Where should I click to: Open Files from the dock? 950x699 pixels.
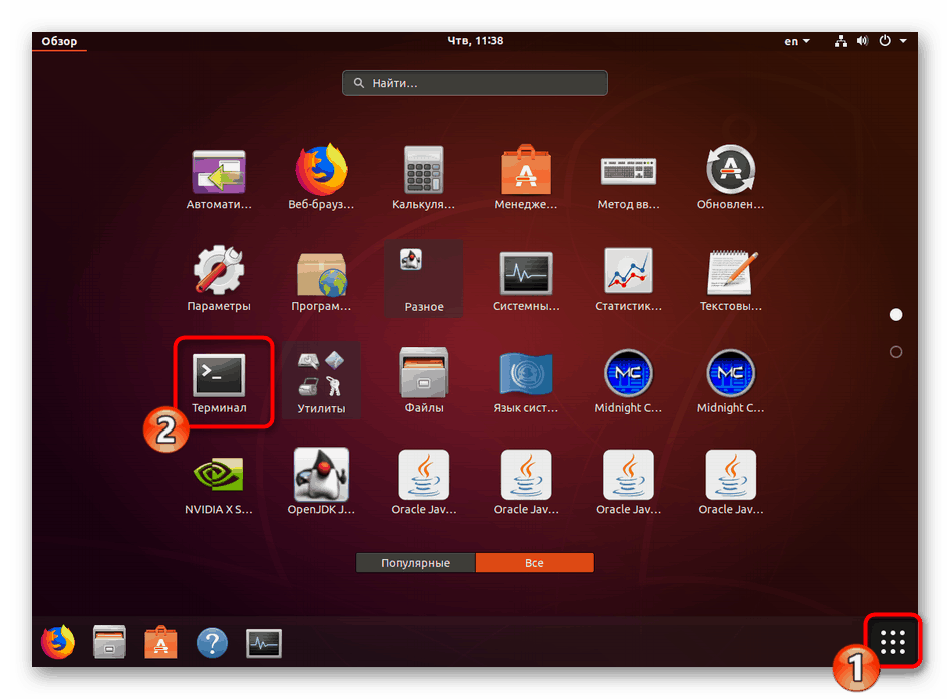[109, 643]
